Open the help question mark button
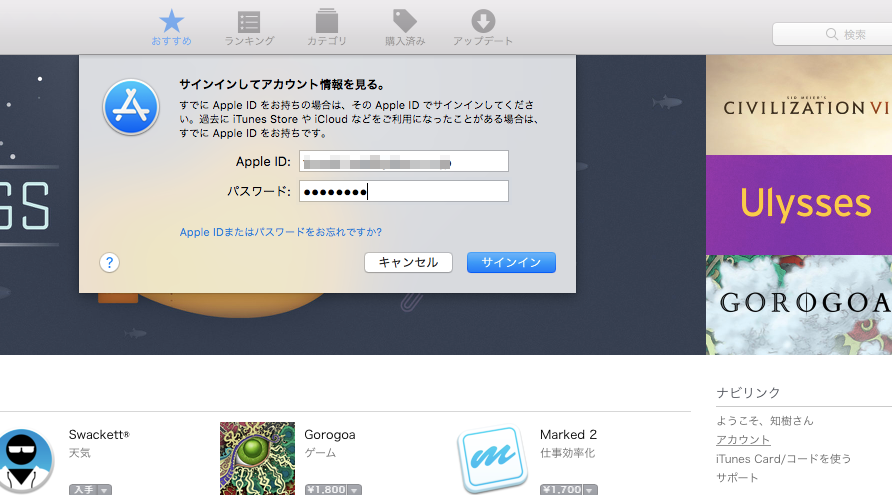This screenshot has width=892, height=495. point(109,263)
